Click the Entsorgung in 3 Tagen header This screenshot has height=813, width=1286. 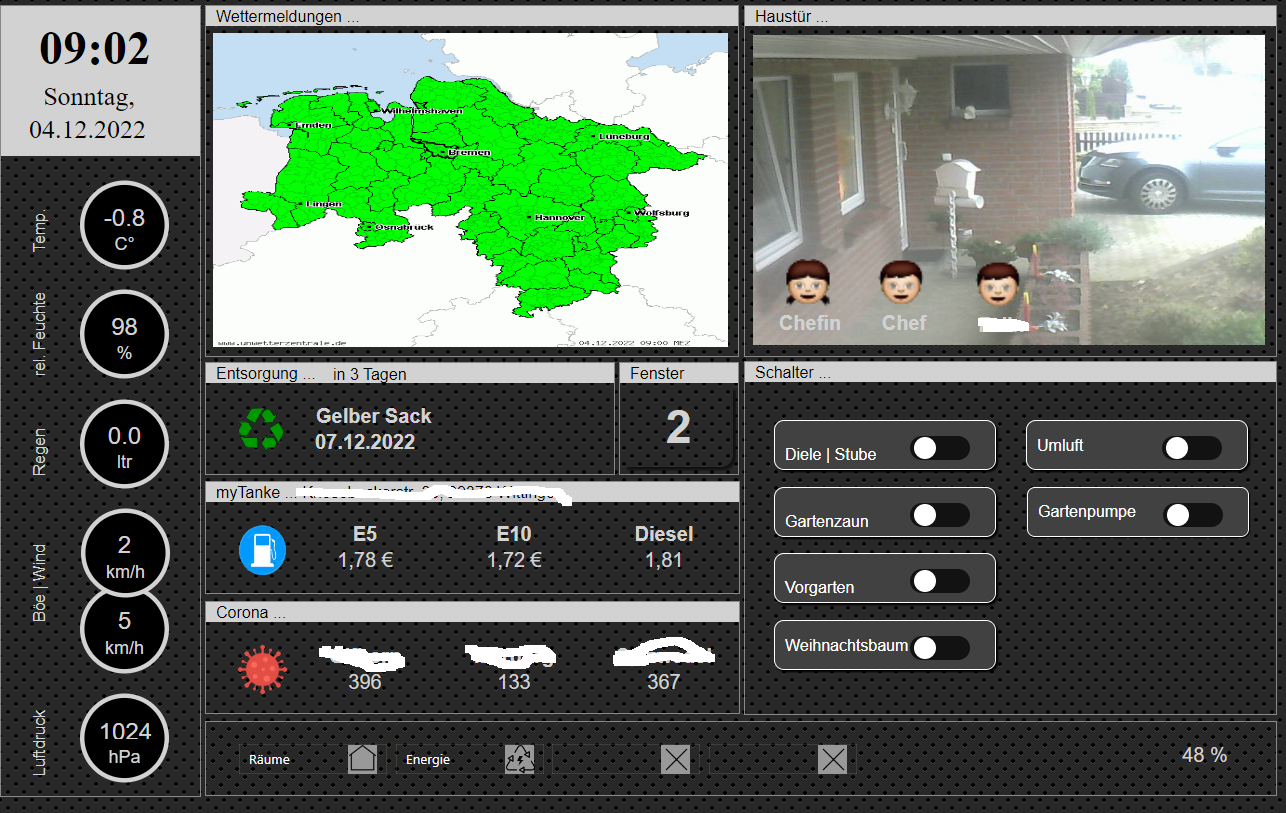coord(410,373)
